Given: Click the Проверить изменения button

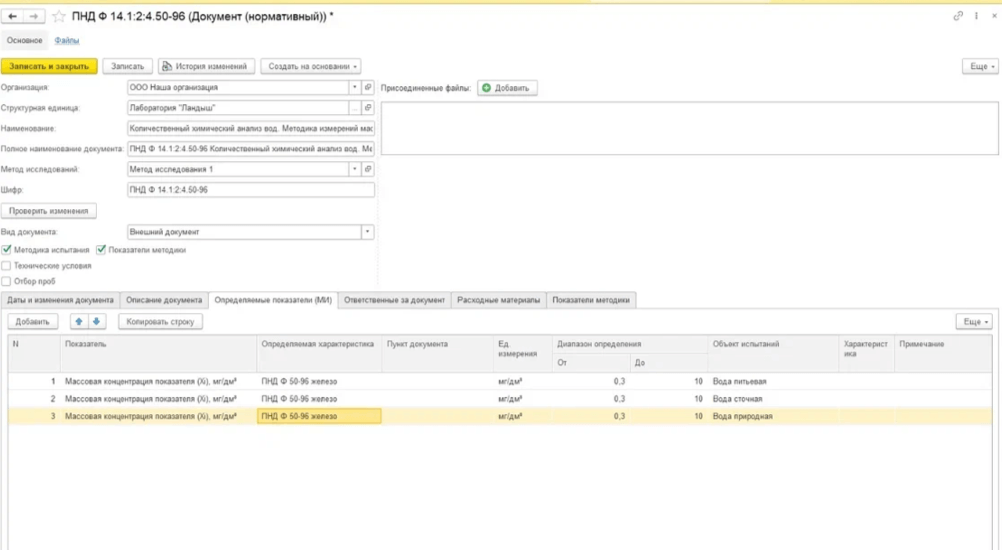Looking at the screenshot, I should 49,211.
